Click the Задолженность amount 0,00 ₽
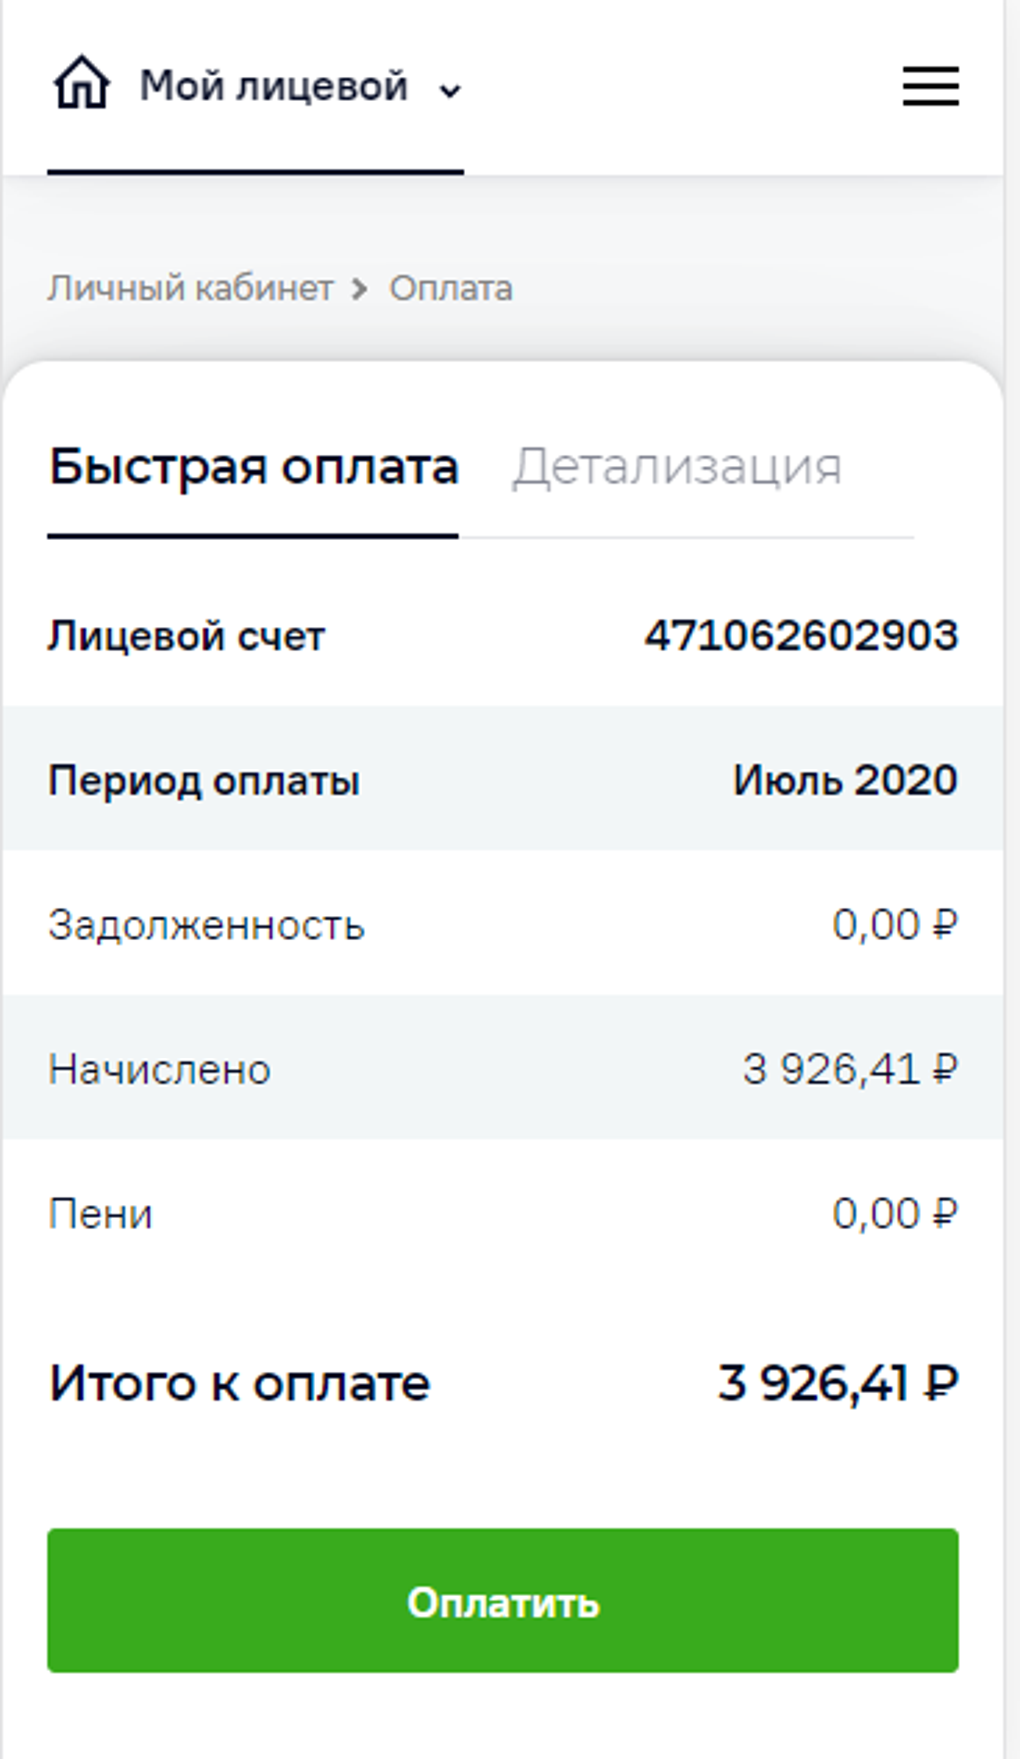This screenshot has height=1759, width=1020. click(x=894, y=925)
